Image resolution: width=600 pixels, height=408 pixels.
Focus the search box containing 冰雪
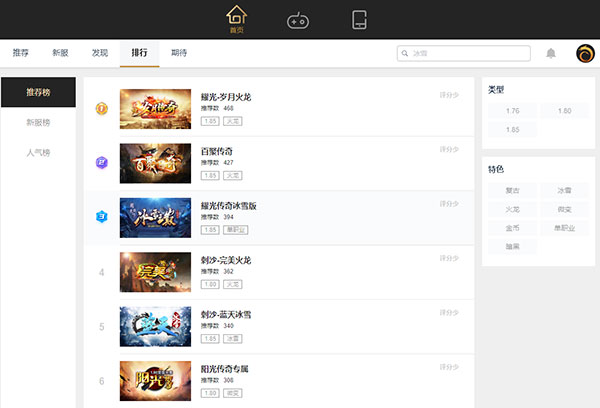[463, 53]
